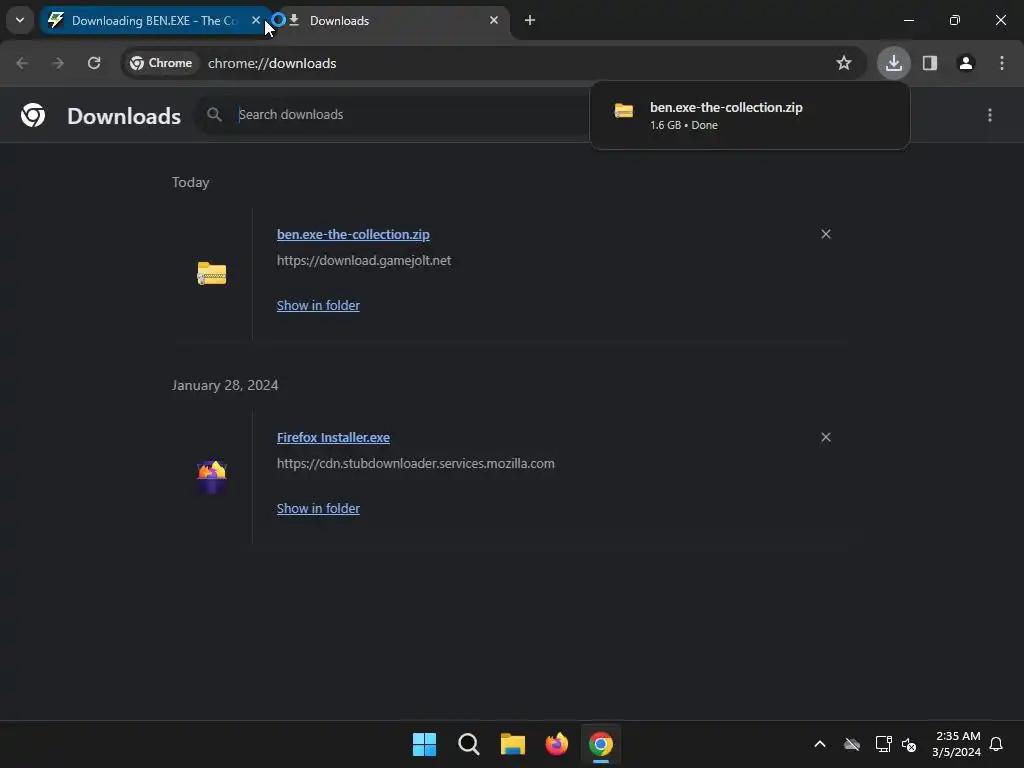Open a new tab with plus button
The width and height of the screenshot is (1024, 768).
(x=530, y=20)
